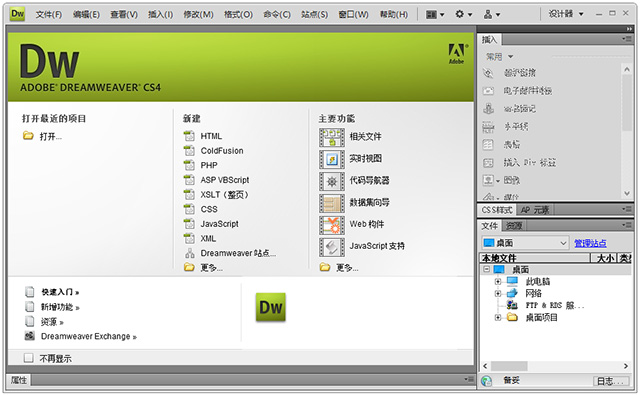This screenshot has width=640, height=395.
Task: Tick the 不再显示 checkbox
Action: (x=29, y=358)
